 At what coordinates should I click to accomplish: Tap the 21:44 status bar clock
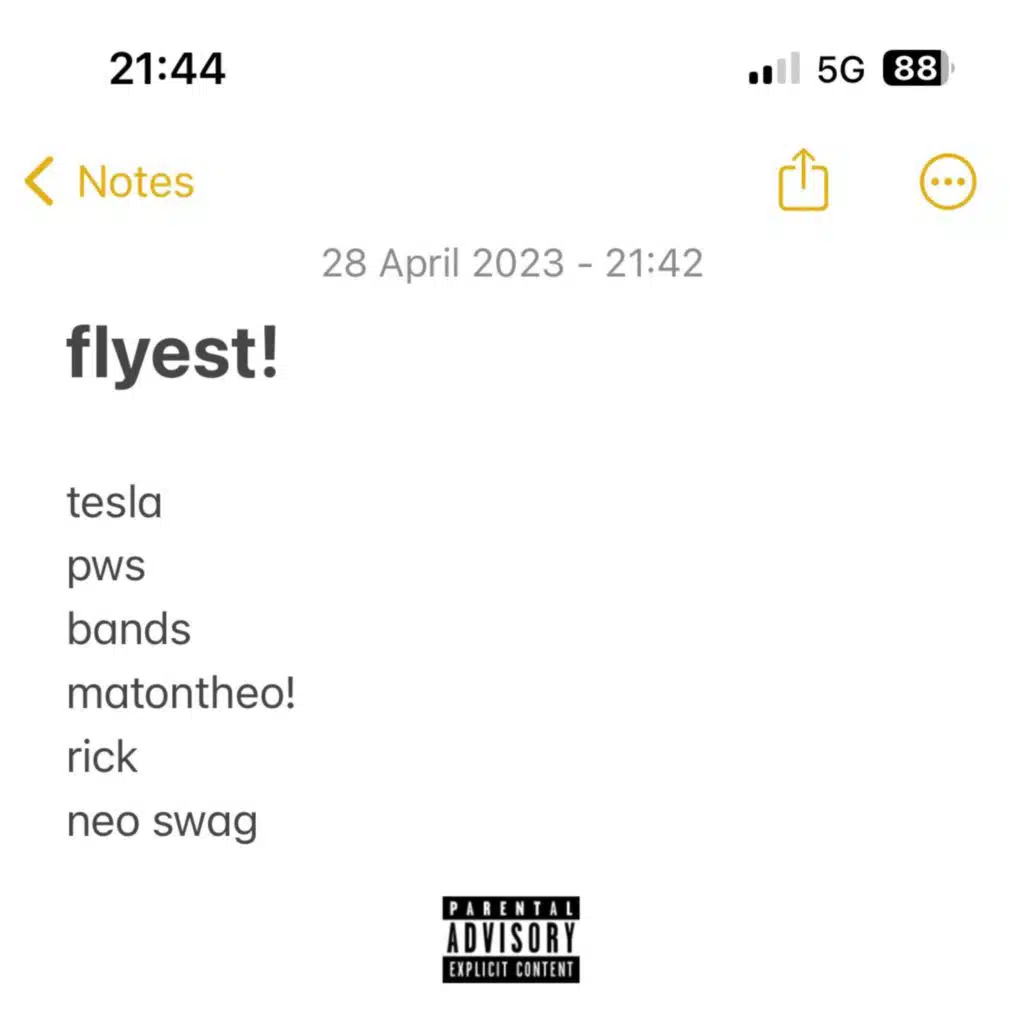[x=167, y=69]
